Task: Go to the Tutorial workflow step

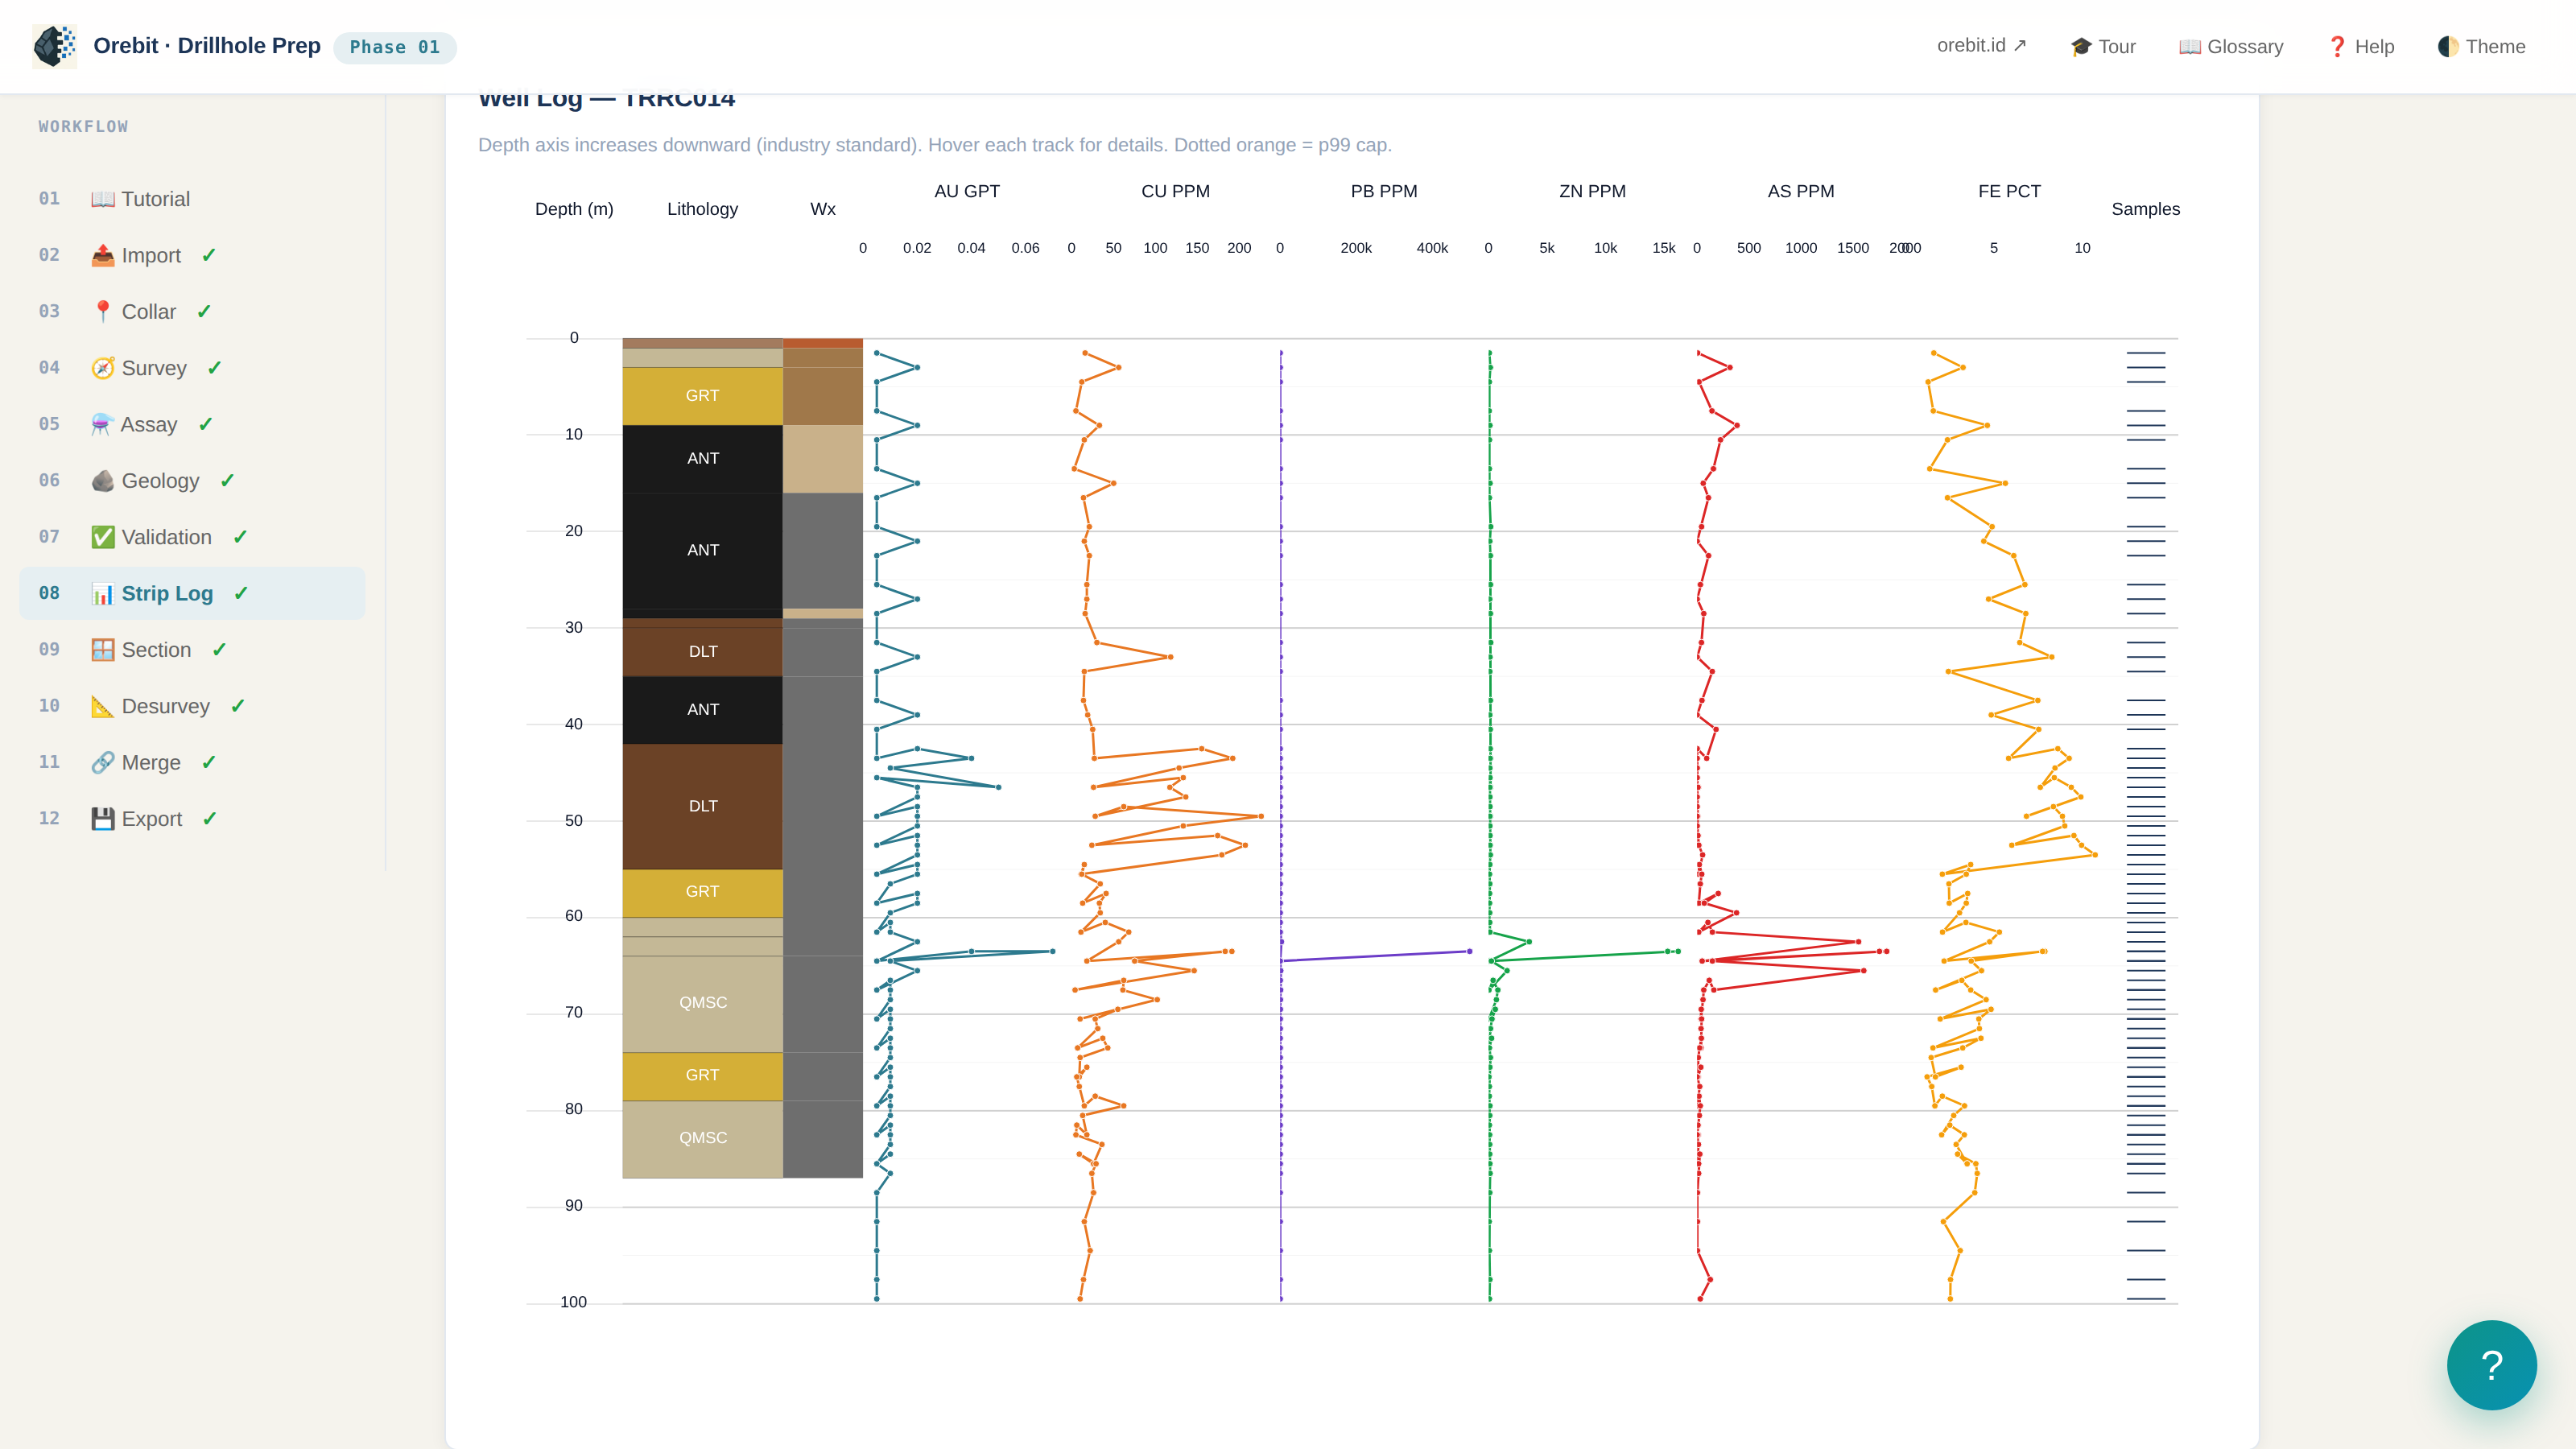Action: [192, 199]
